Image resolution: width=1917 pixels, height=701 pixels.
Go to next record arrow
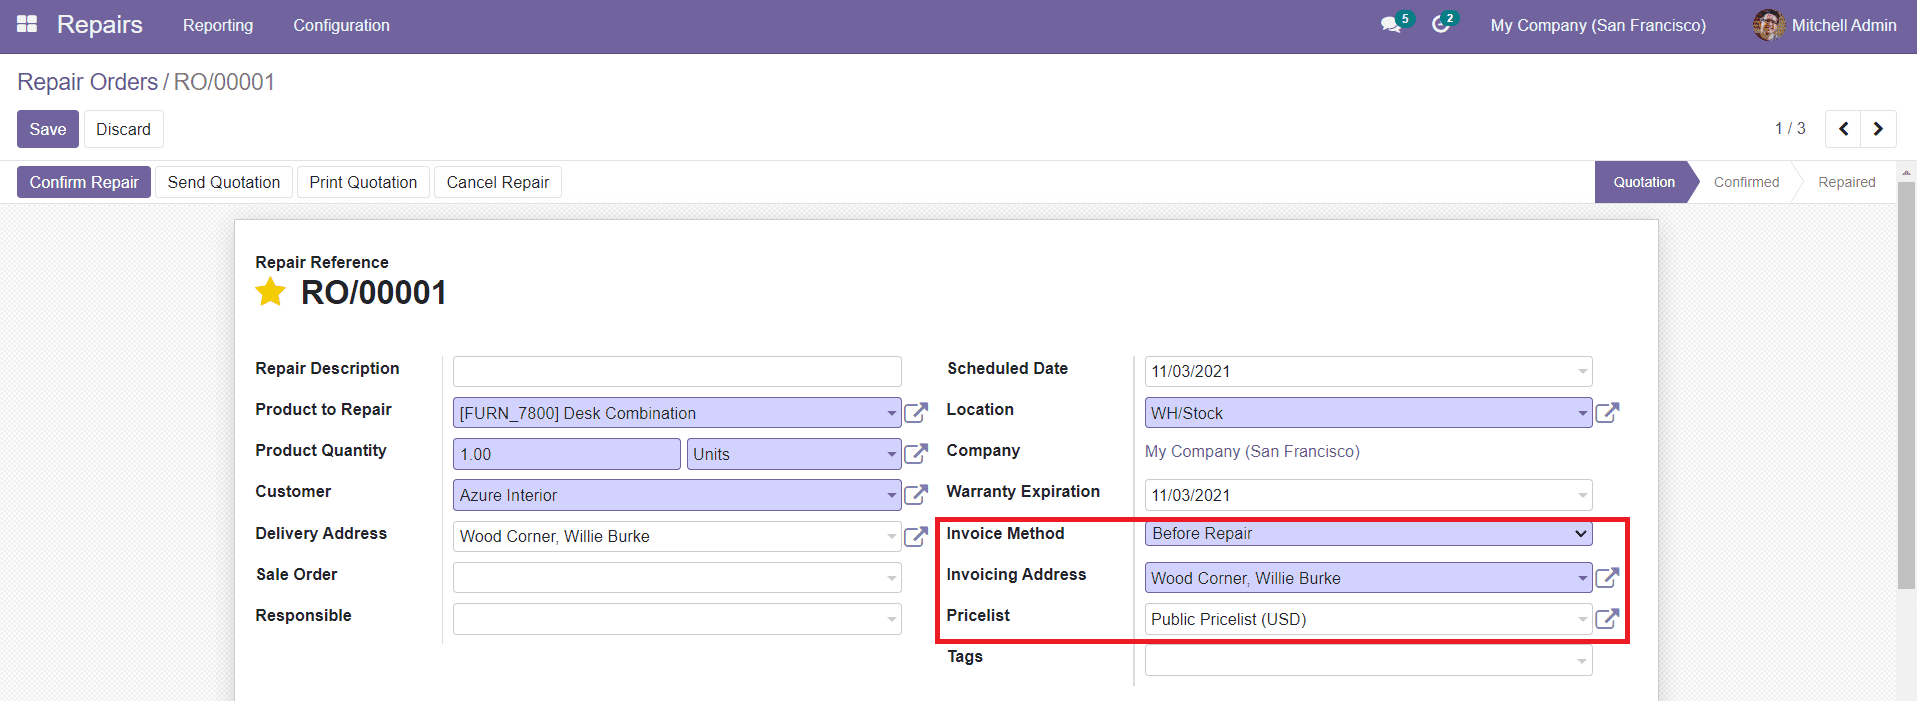tap(1878, 129)
